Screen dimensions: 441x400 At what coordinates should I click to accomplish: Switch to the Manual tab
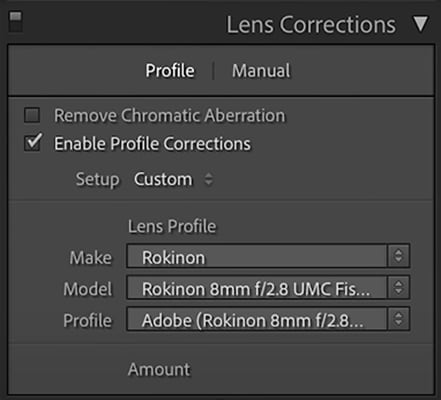tap(261, 71)
